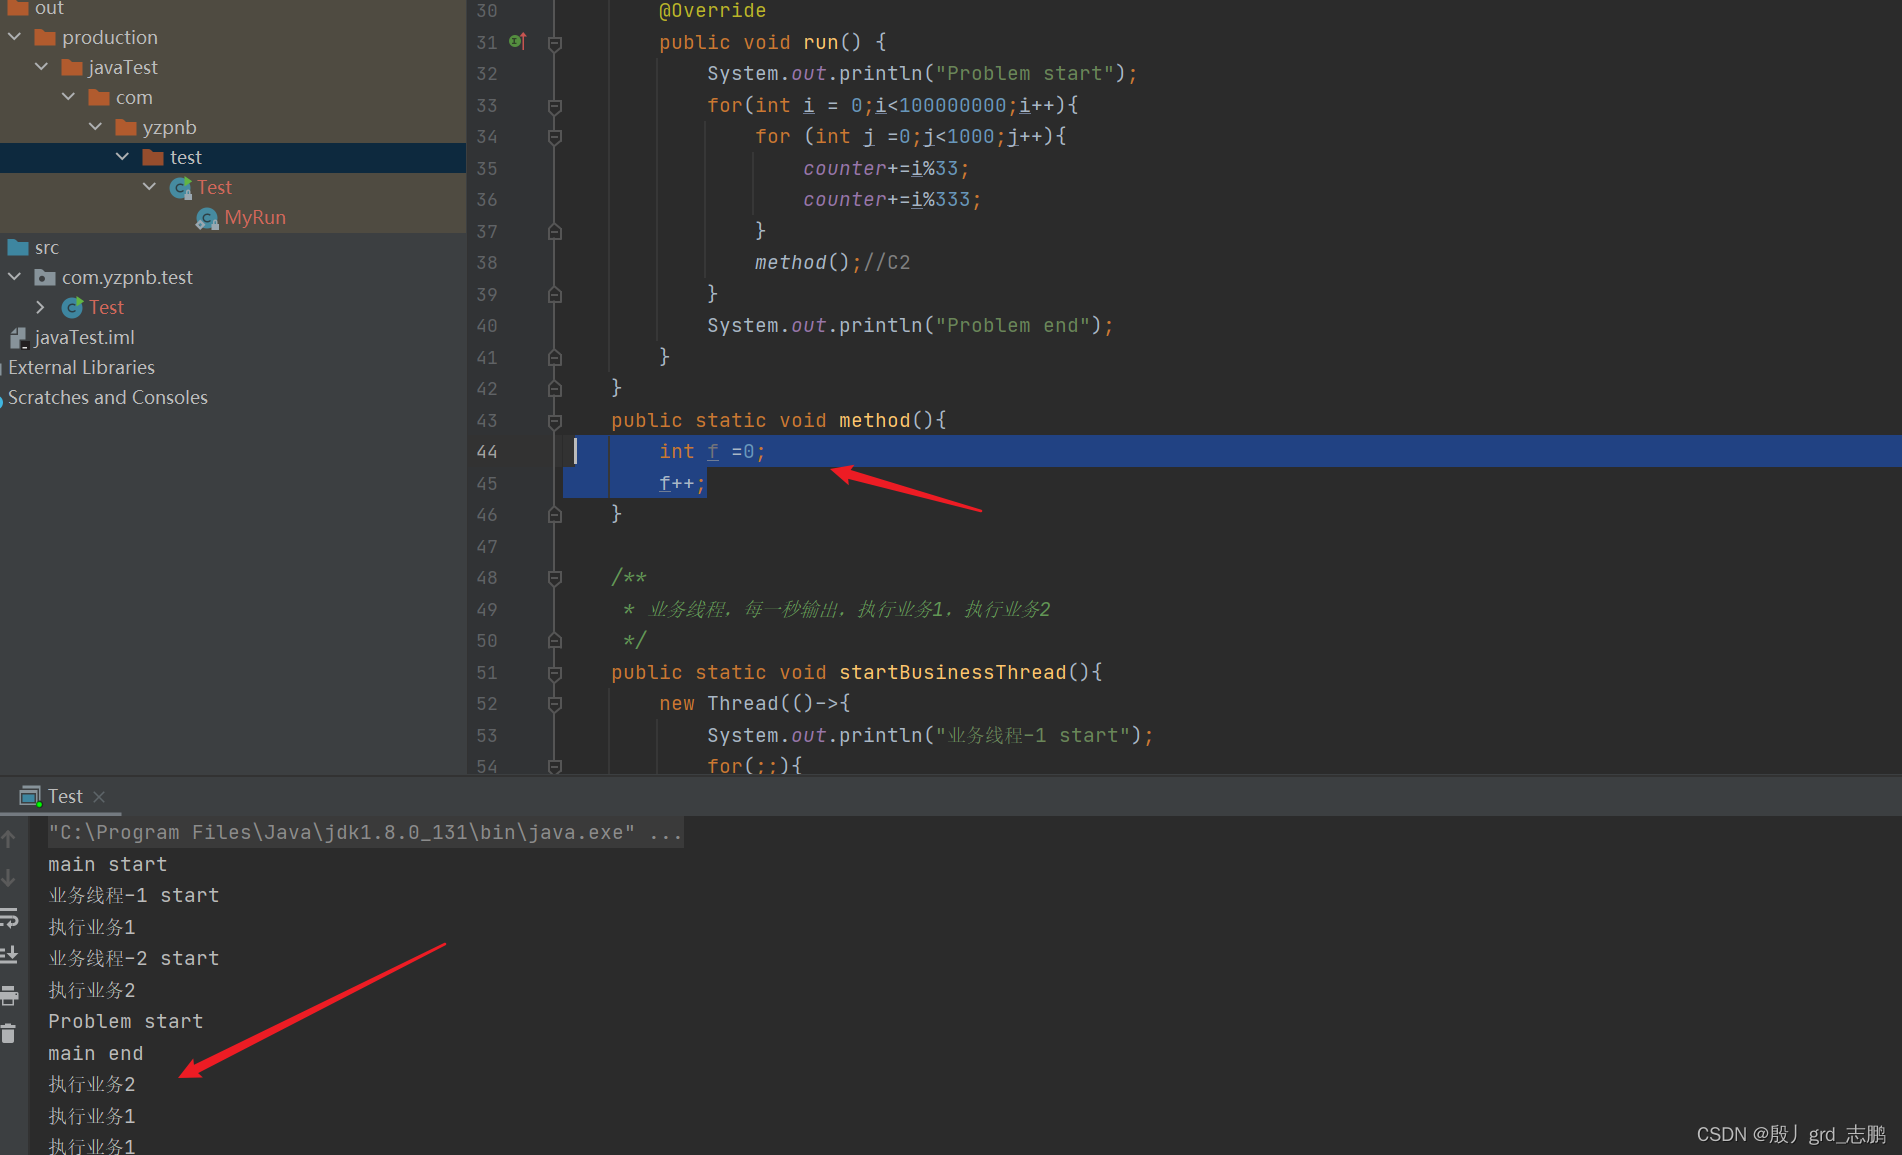Fold method() declaration at line 43
The height and width of the screenshot is (1155, 1902).
[555, 421]
